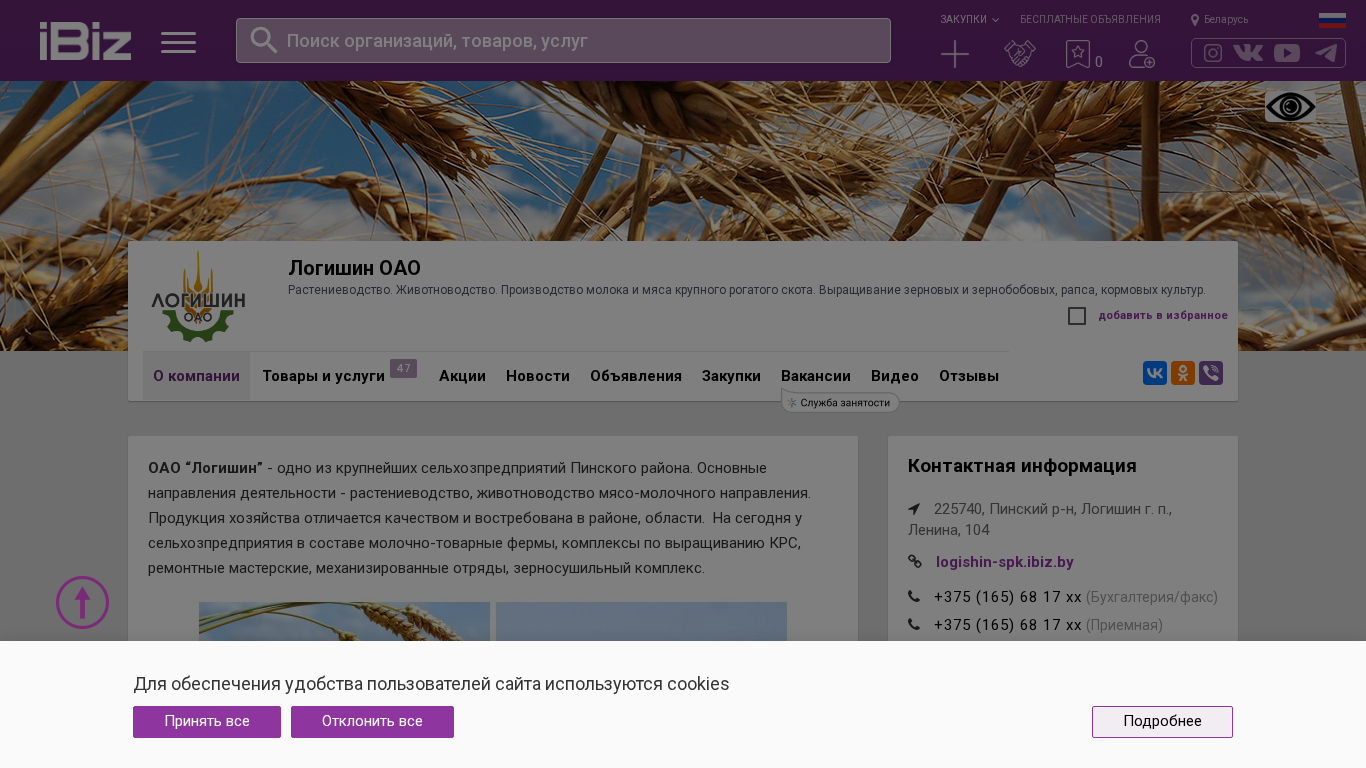Click the Бухгалтерия/факс phone number

1008,597
